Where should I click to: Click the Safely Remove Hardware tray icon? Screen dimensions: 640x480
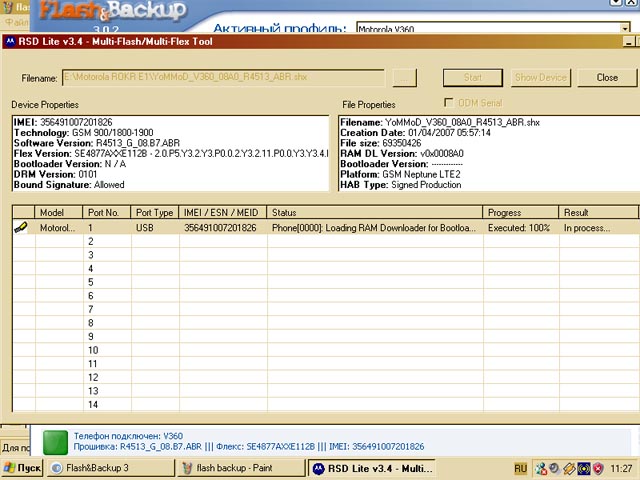tap(569, 468)
